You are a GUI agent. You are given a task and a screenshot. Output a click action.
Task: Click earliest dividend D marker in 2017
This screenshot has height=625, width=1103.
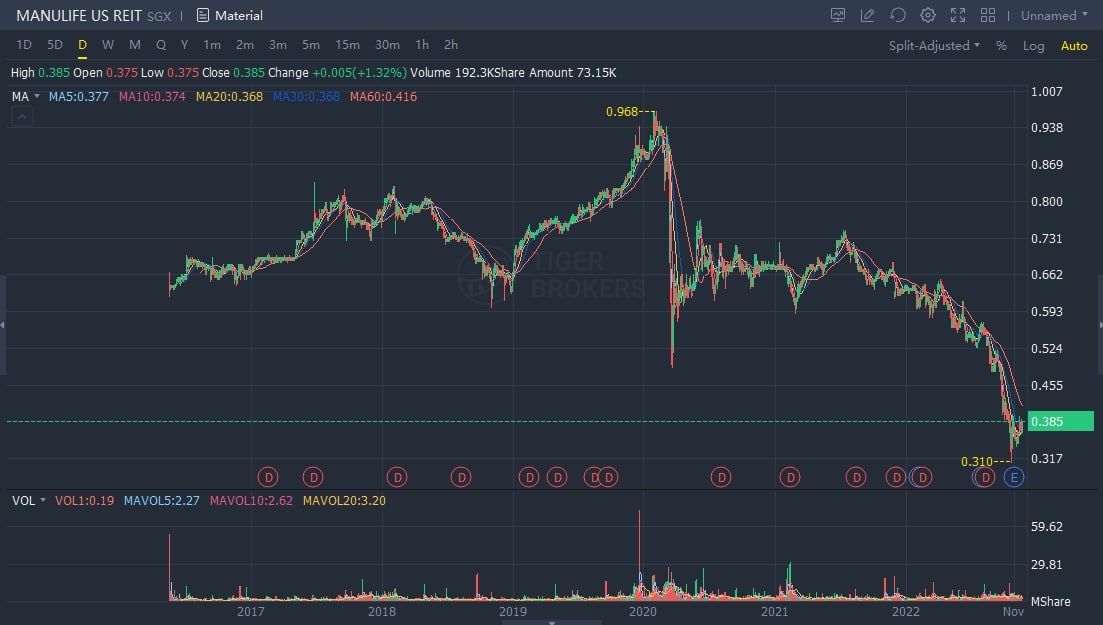pos(268,477)
